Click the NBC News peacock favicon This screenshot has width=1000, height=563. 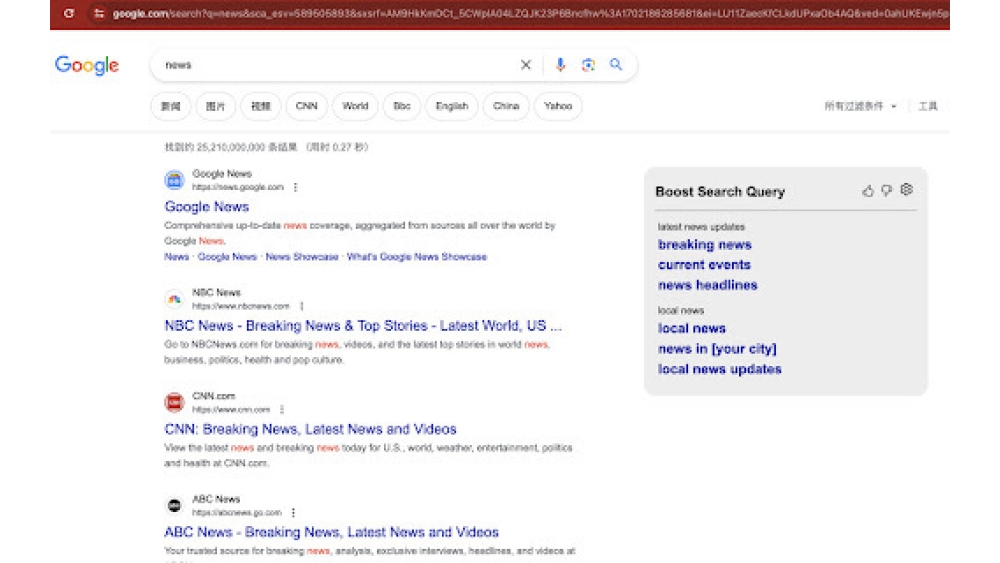point(174,299)
